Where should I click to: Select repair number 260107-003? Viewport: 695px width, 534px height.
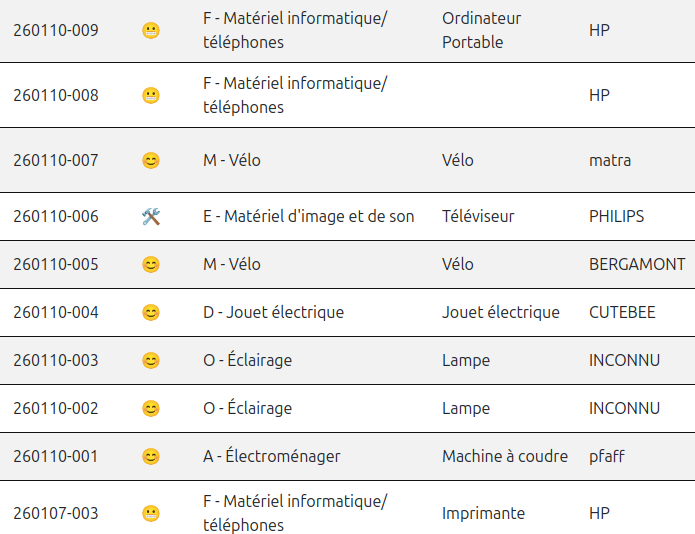pyautogui.click(x=56, y=513)
